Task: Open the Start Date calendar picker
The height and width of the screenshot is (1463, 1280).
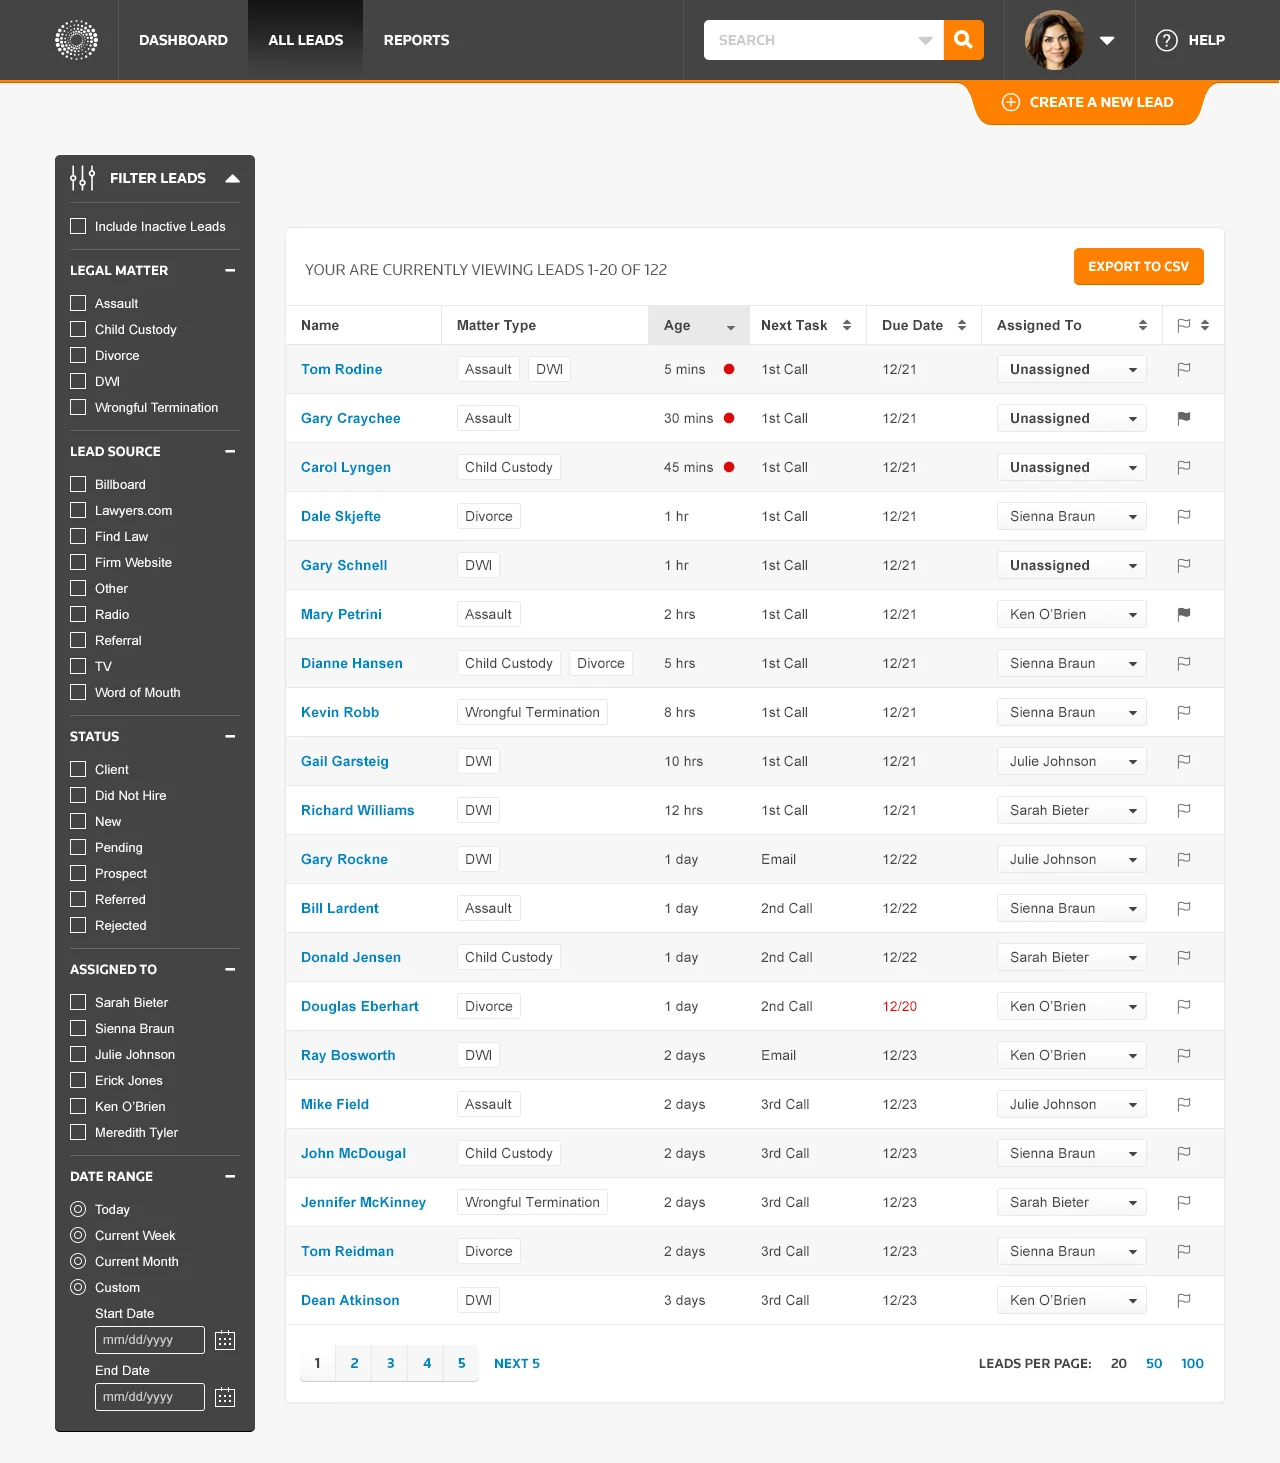Action: point(225,1340)
